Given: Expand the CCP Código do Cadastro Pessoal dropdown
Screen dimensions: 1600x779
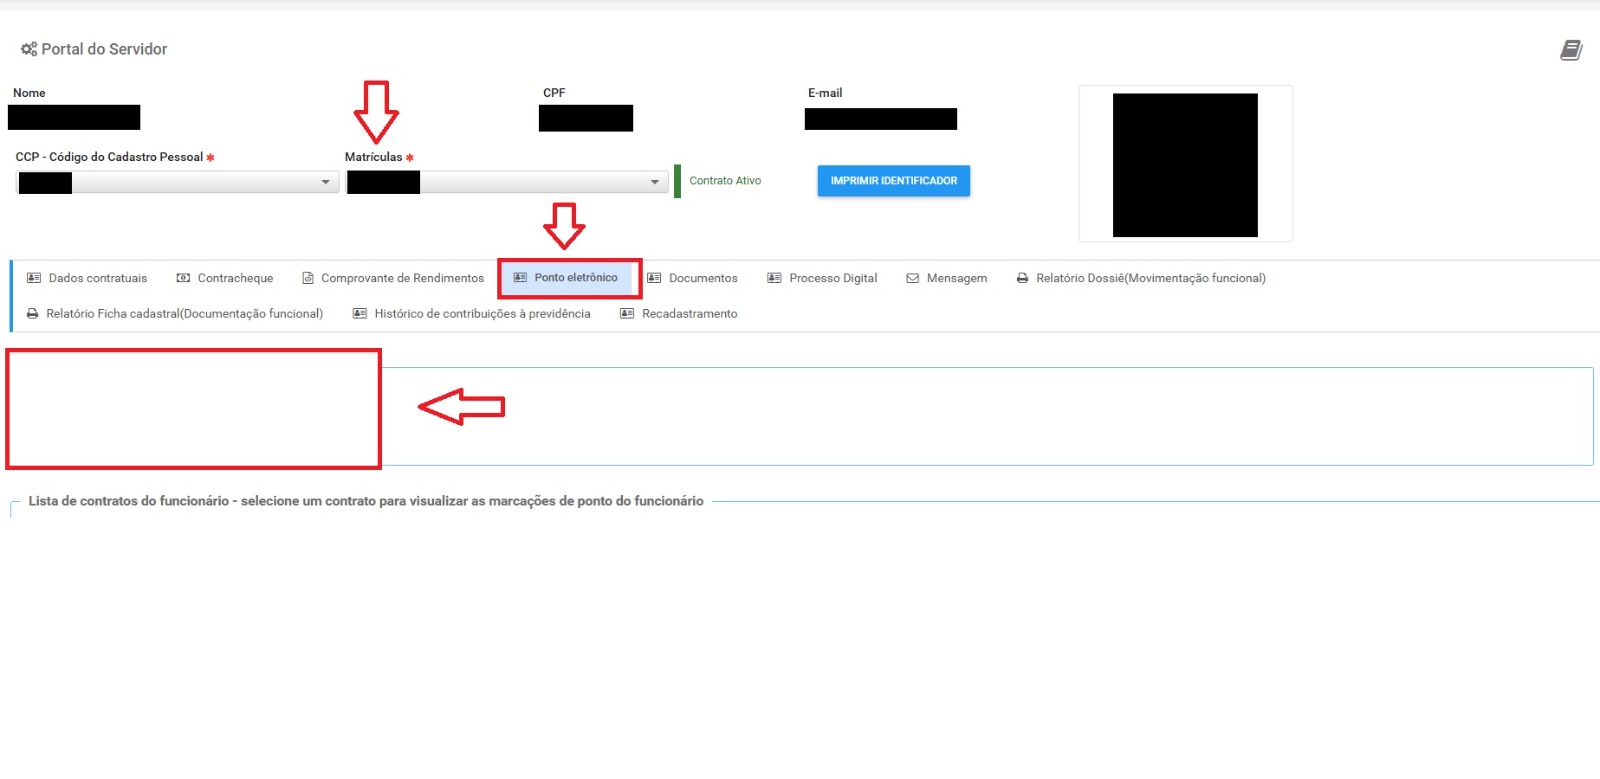Looking at the screenshot, I should point(325,182).
